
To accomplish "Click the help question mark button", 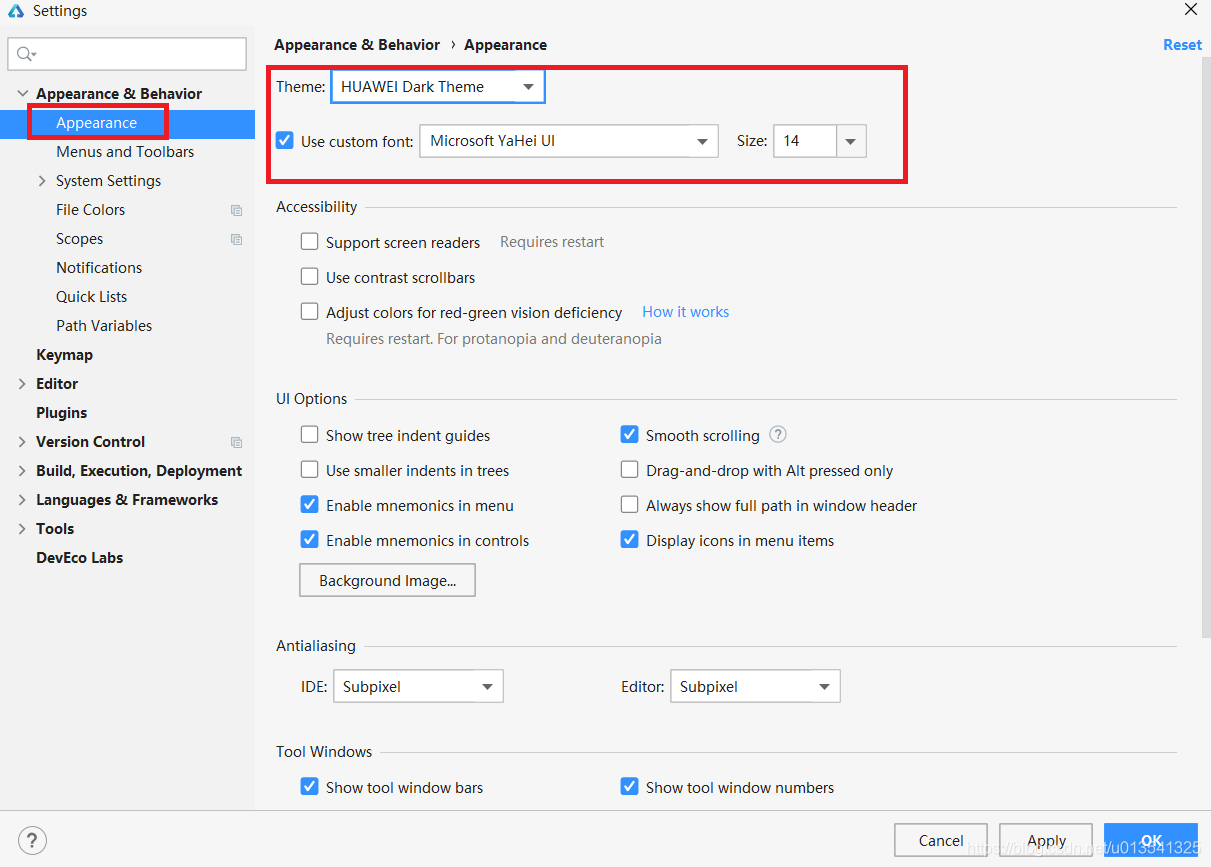I will point(32,840).
